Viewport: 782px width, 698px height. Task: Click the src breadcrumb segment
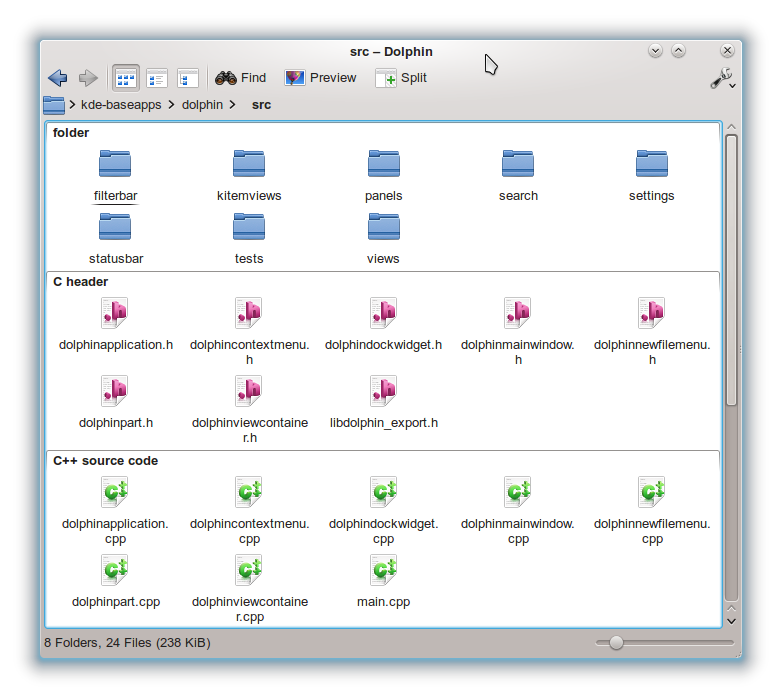[261, 105]
